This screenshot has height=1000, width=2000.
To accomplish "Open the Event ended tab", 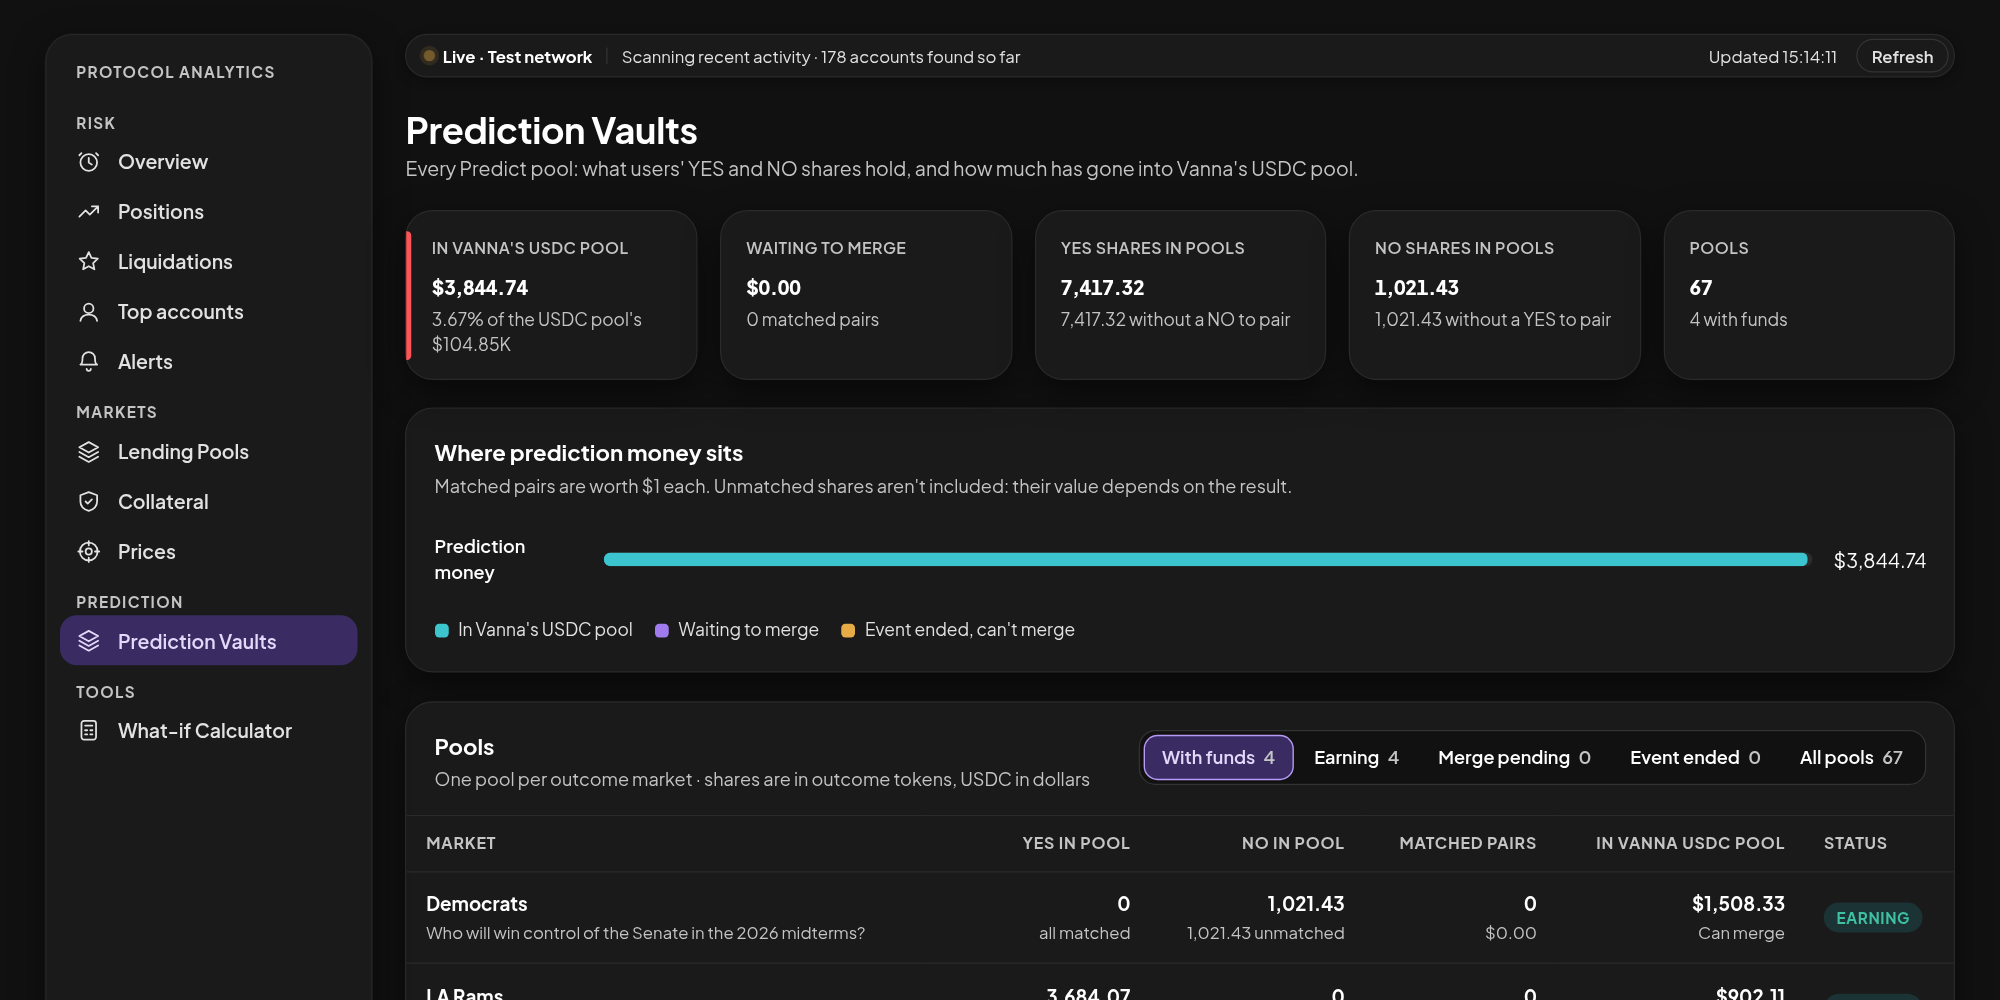I will click(x=1695, y=758).
